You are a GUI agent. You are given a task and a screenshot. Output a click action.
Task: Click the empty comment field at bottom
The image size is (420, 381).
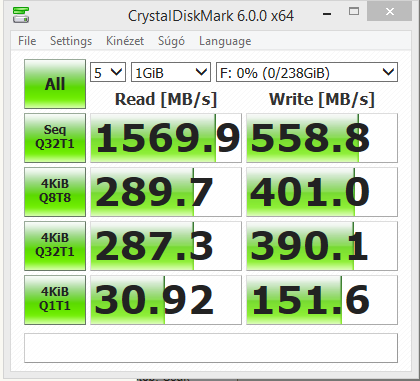(x=211, y=348)
